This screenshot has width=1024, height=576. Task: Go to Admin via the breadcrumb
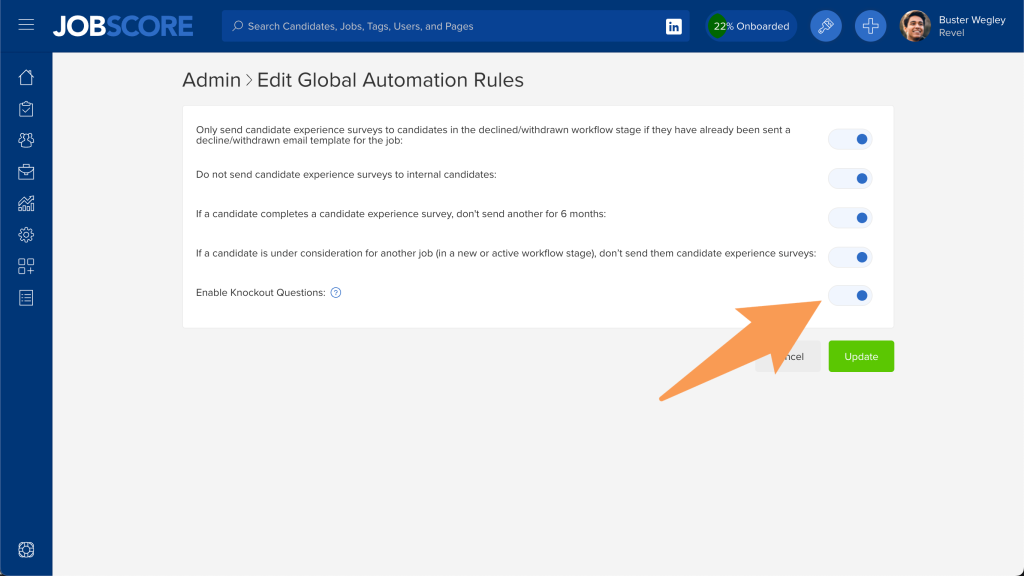click(211, 81)
